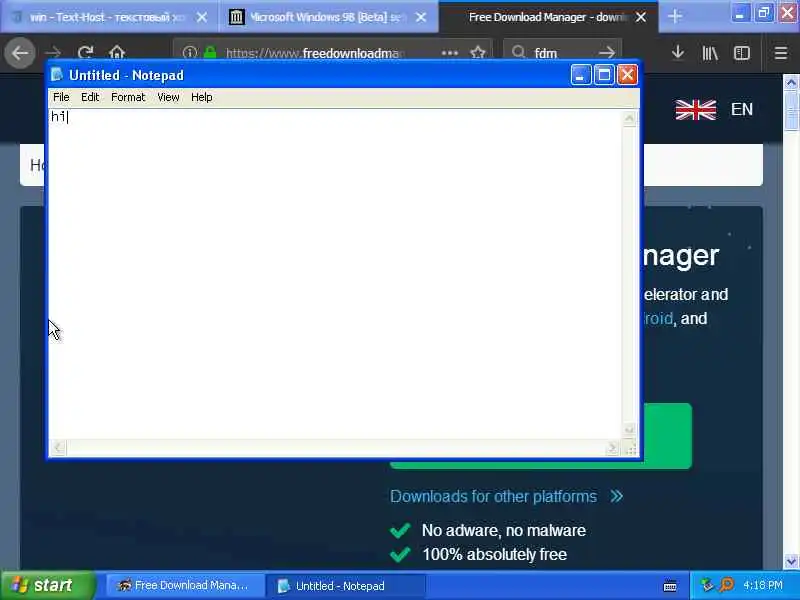800x600 pixels.
Task: Minimize the Notepad window
Action: [580, 75]
